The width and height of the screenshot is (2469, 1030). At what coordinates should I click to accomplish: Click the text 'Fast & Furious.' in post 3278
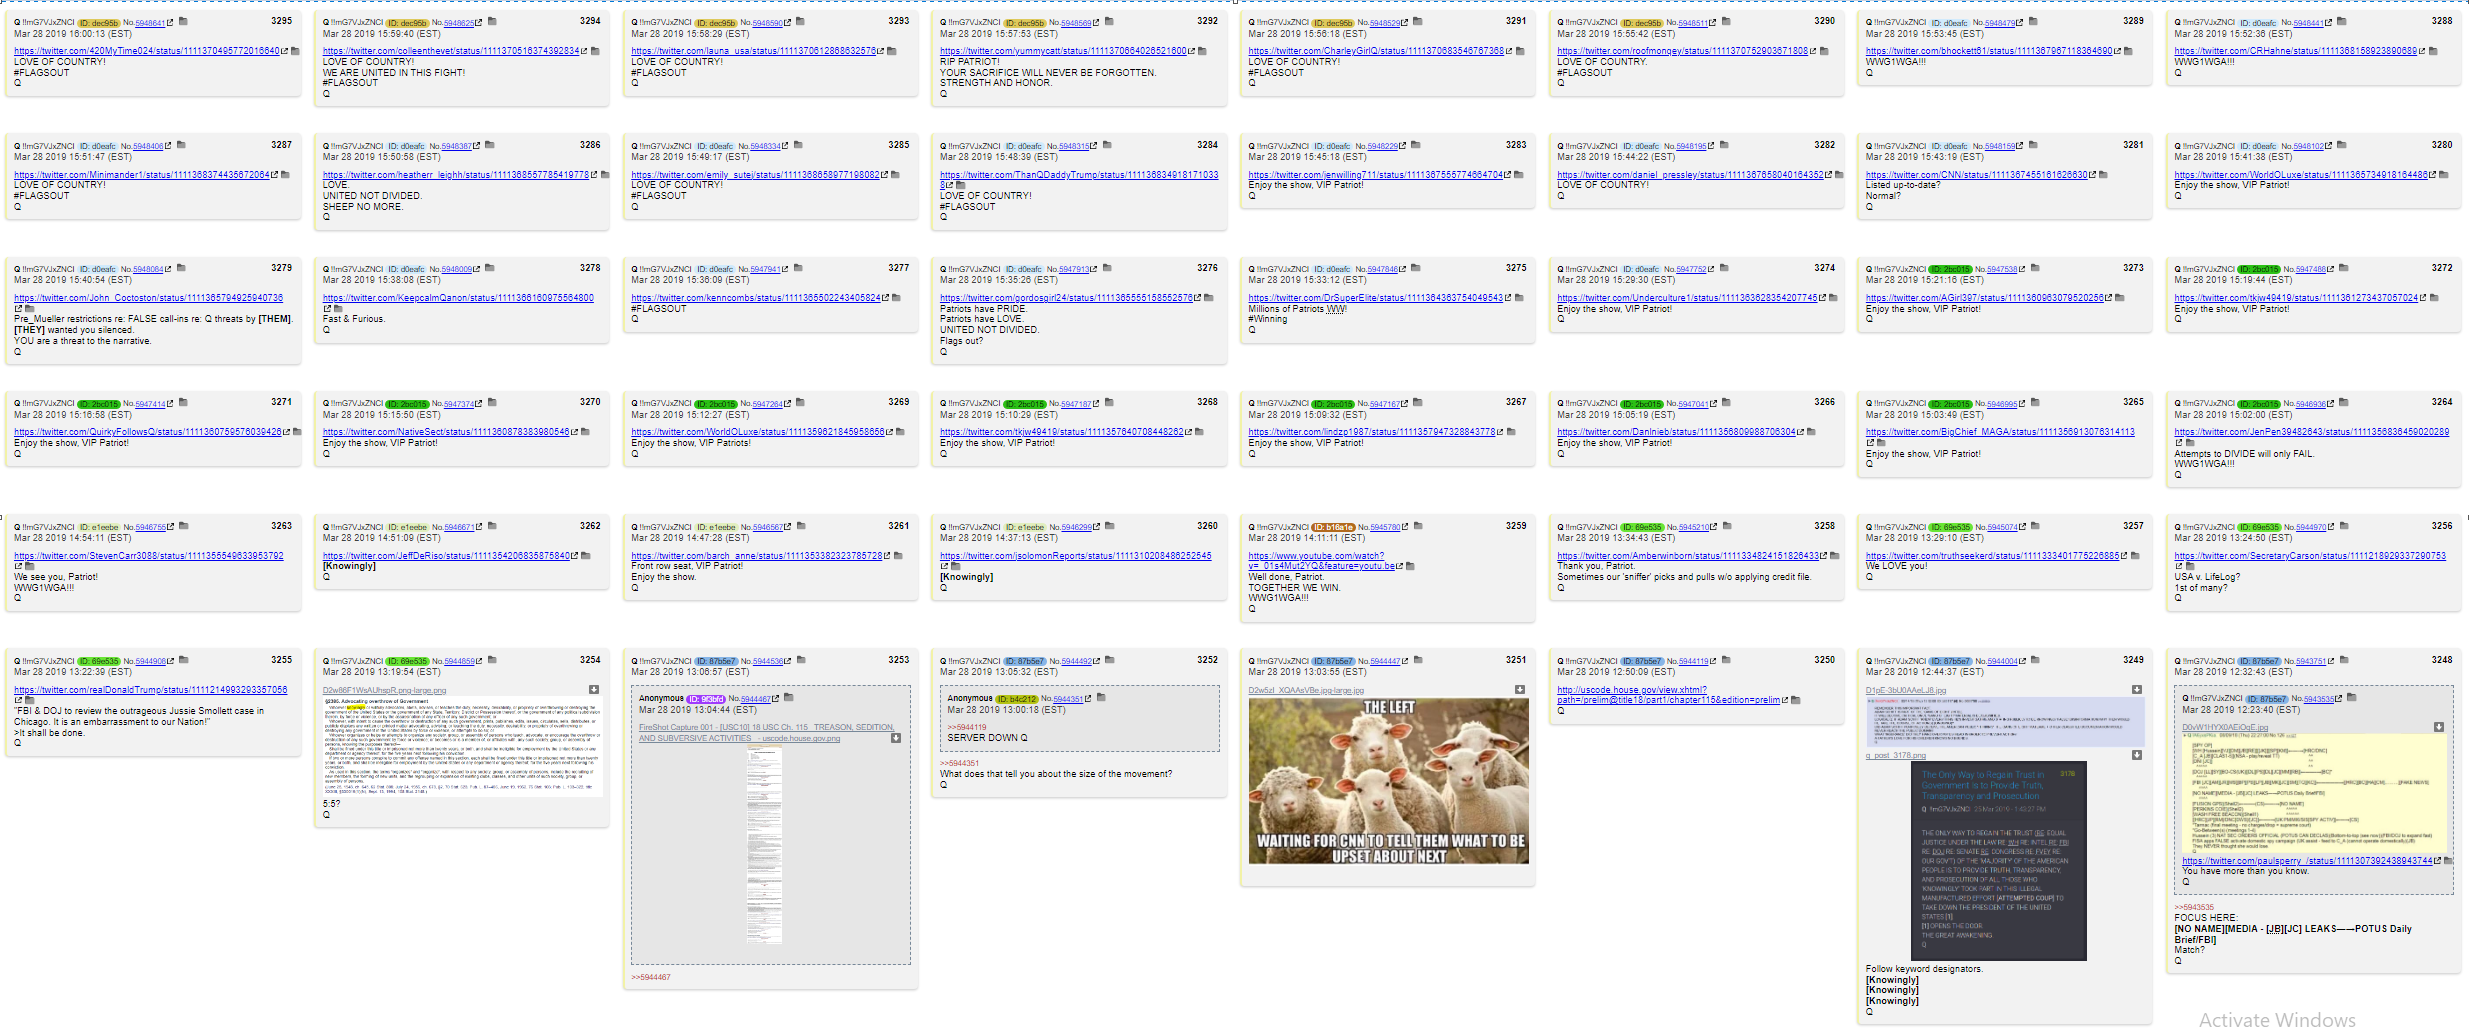click(354, 319)
